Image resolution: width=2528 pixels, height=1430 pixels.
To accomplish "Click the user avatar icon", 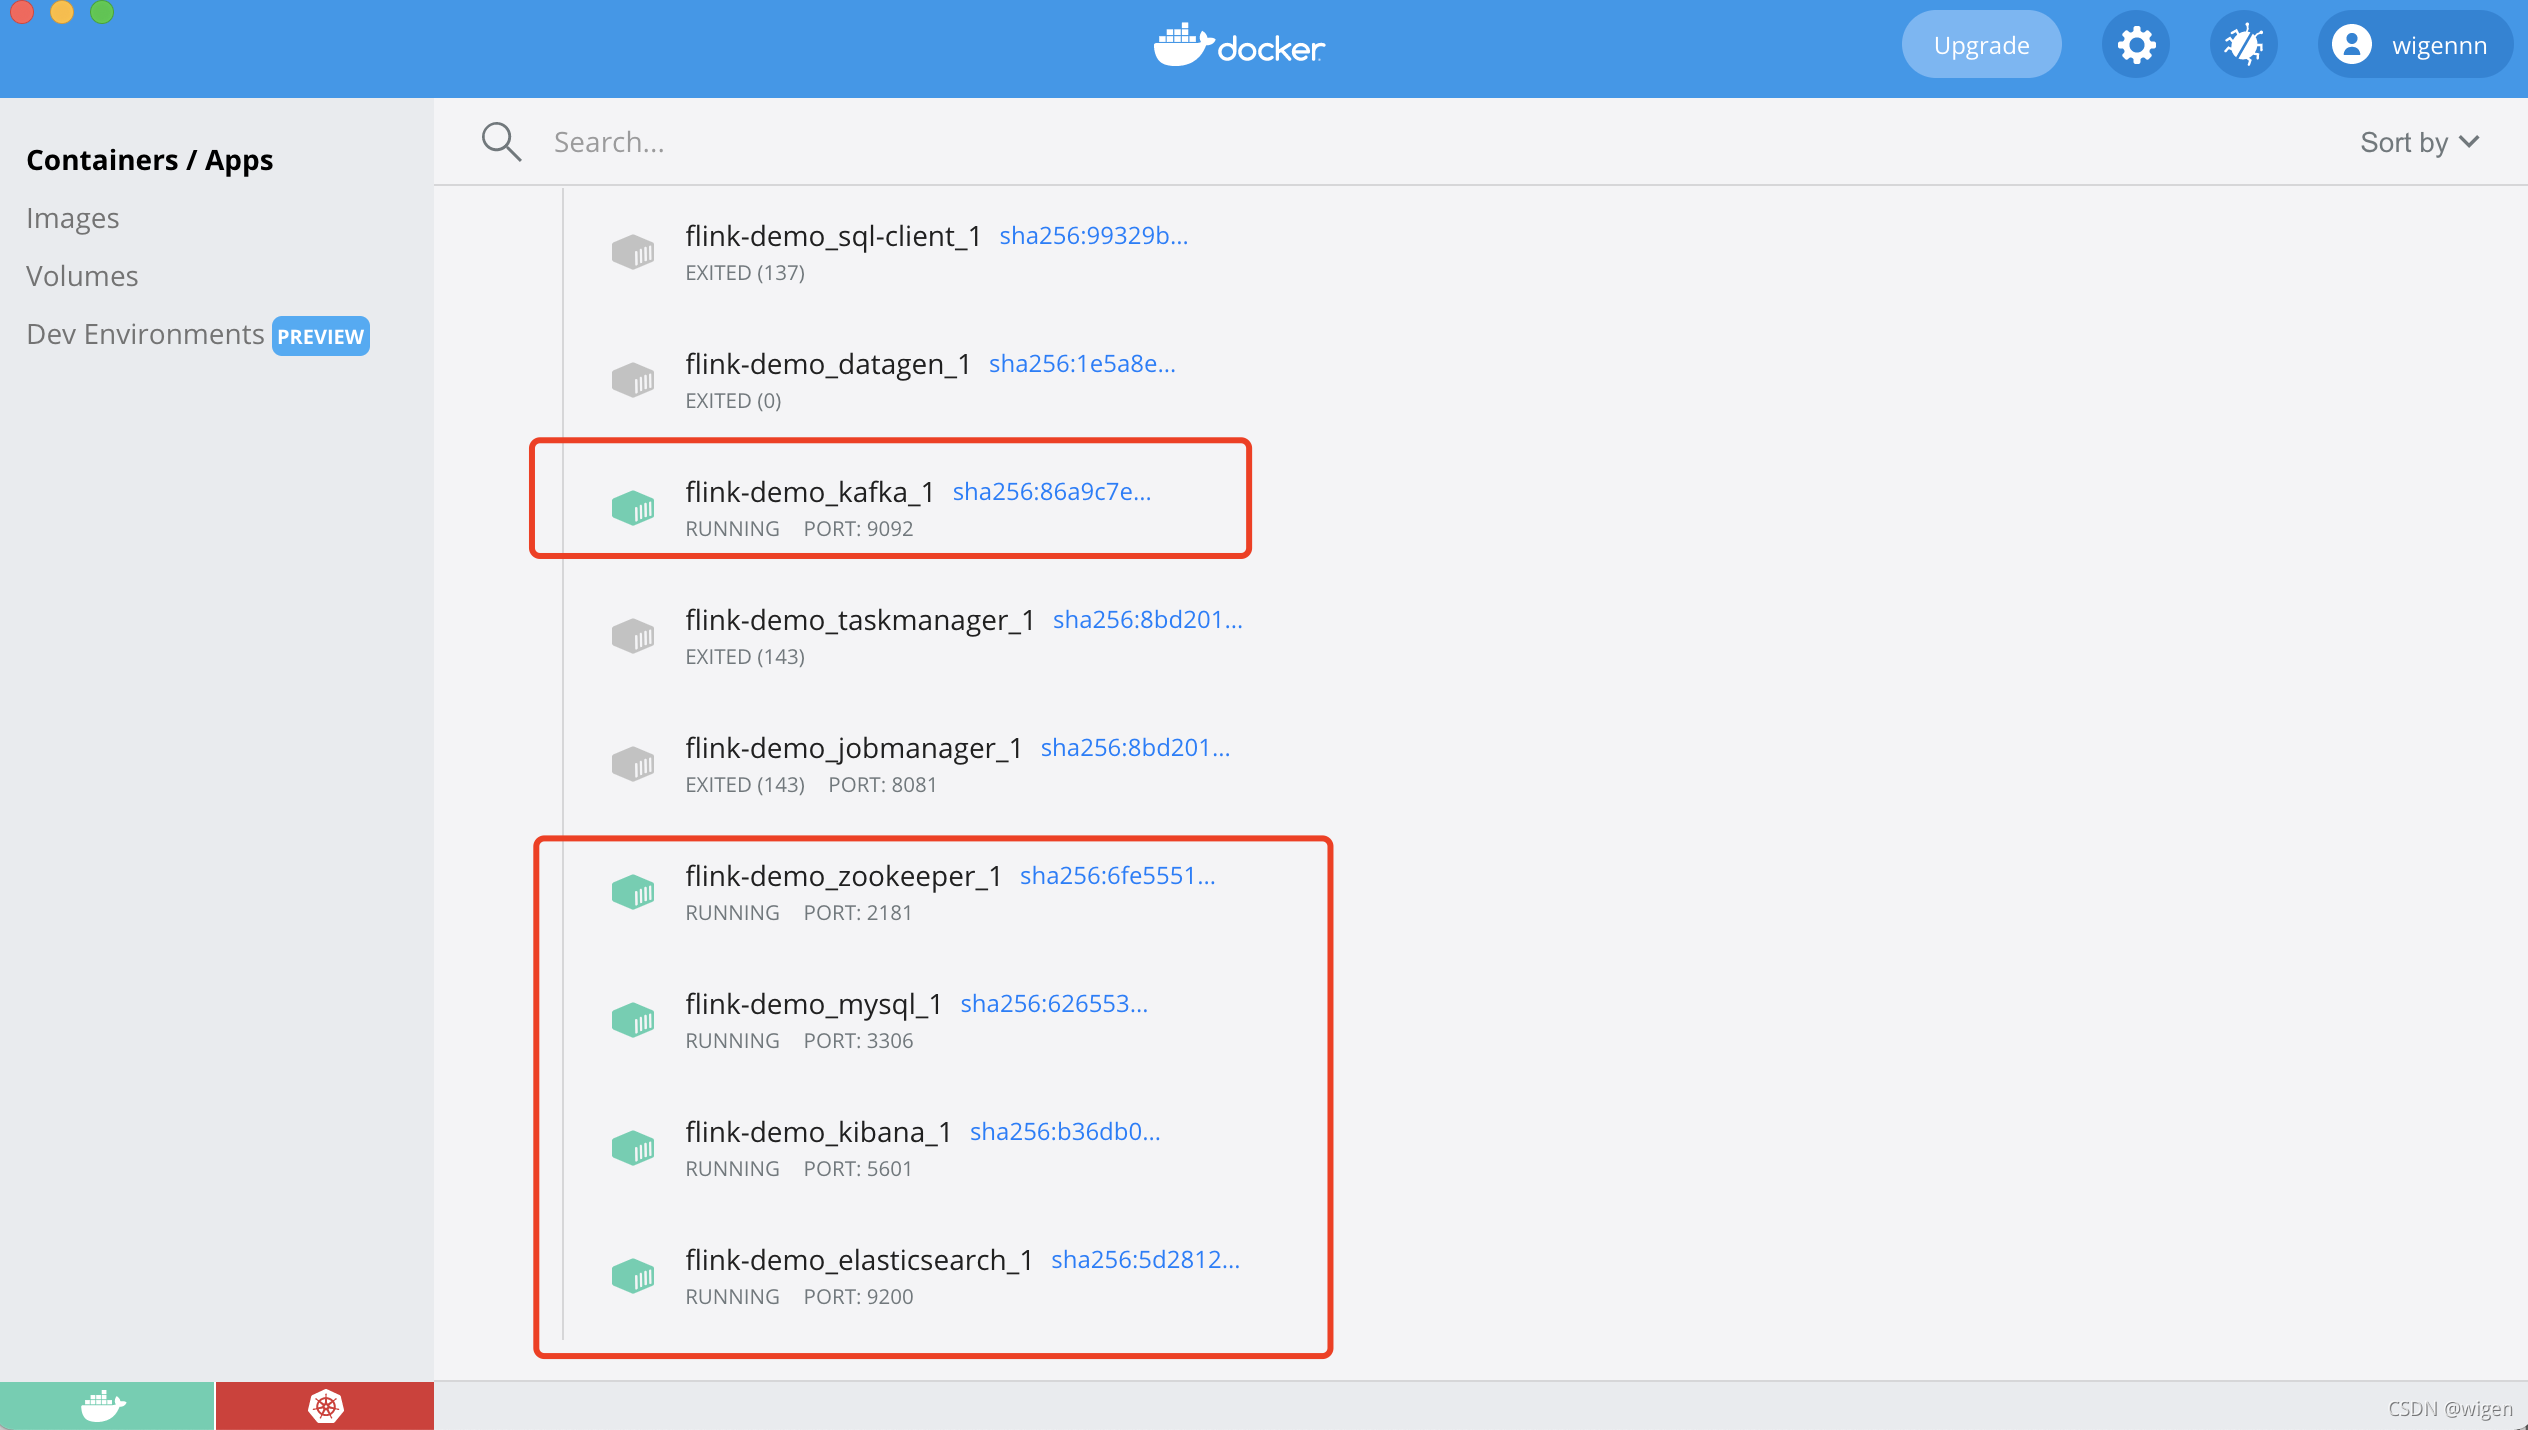I will click(2351, 46).
